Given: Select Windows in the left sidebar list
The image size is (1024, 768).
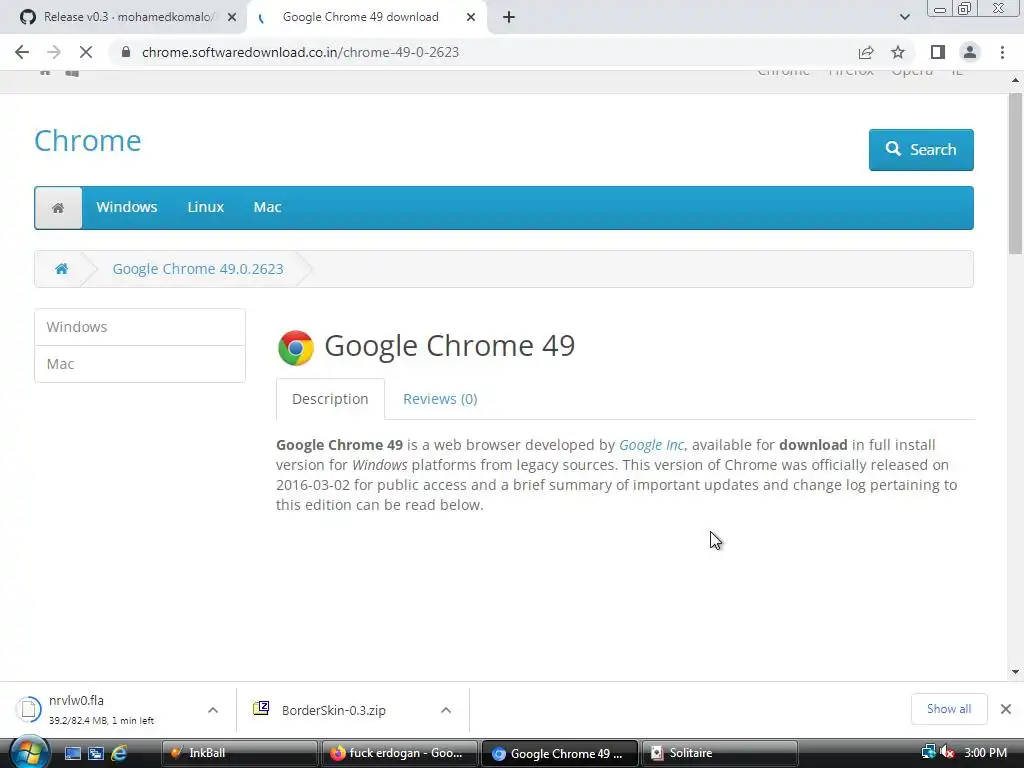Looking at the screenshot, I should [140, 327].
